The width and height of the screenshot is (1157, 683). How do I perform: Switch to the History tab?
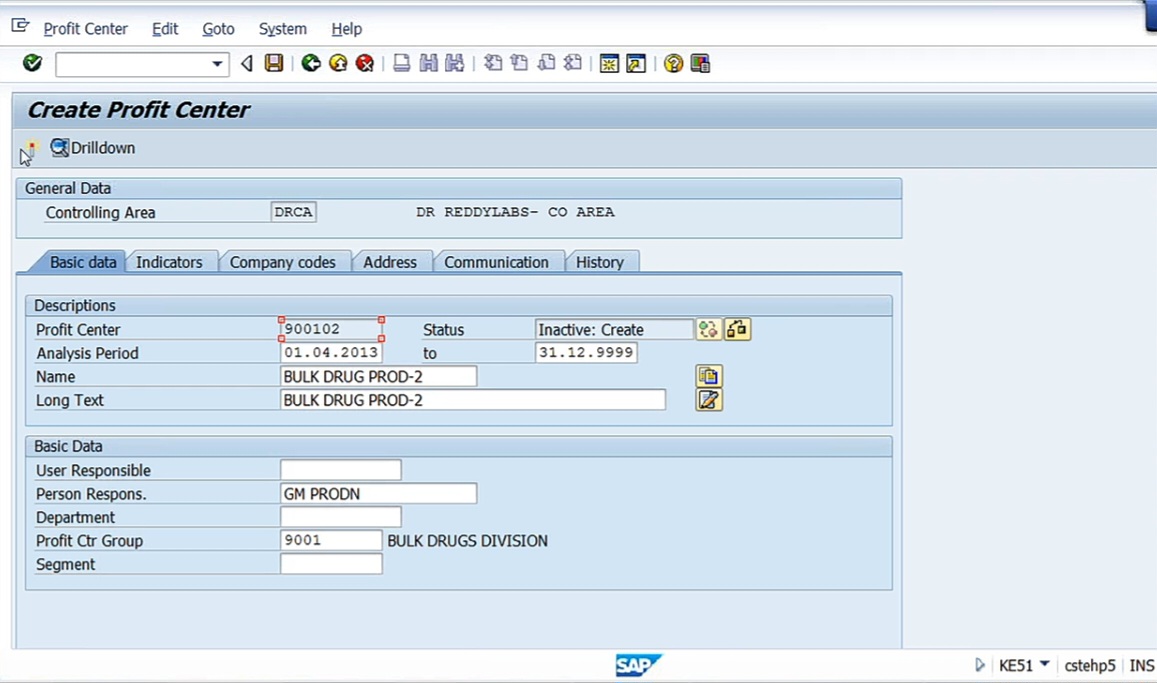pos(600,263)
